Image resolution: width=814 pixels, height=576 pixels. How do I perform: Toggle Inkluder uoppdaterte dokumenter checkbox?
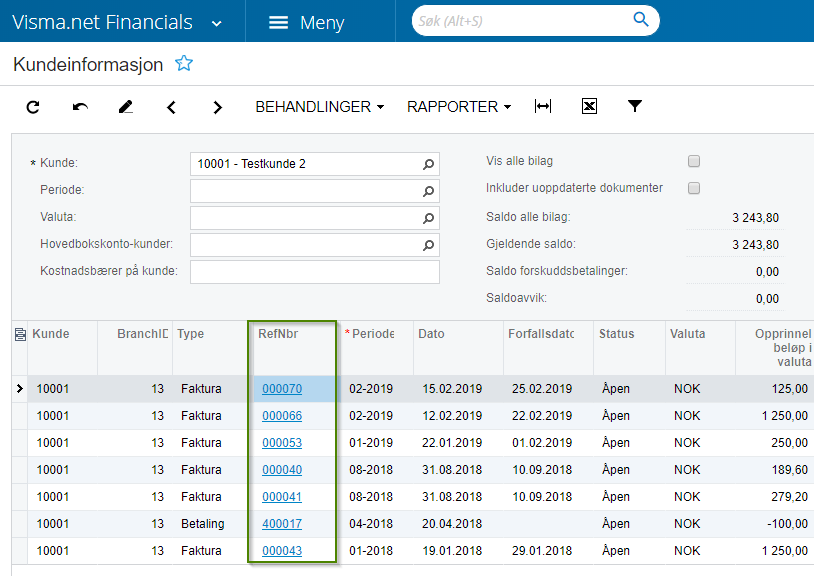coord(694,188)
